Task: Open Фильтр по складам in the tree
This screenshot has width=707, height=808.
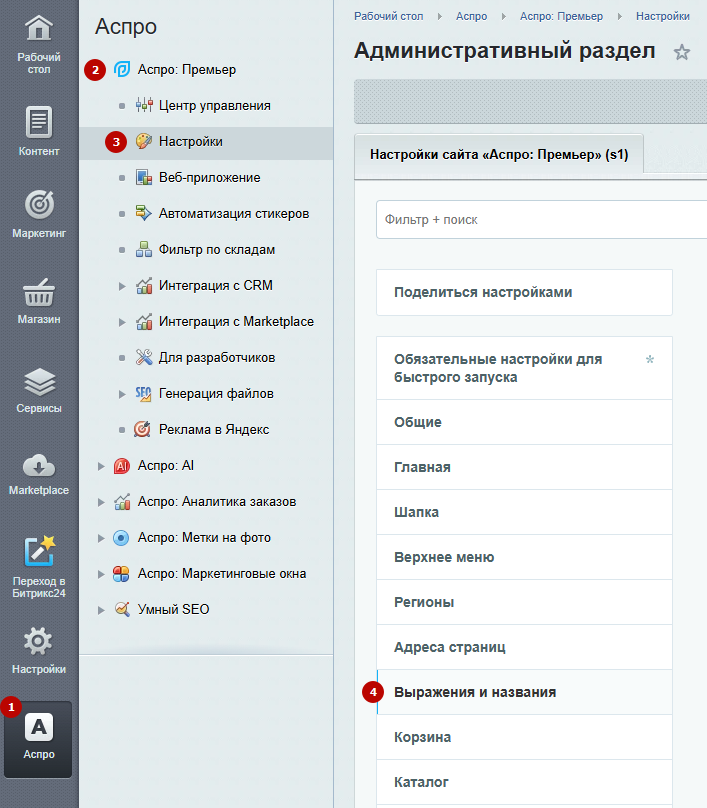Action: click(206, 249)
